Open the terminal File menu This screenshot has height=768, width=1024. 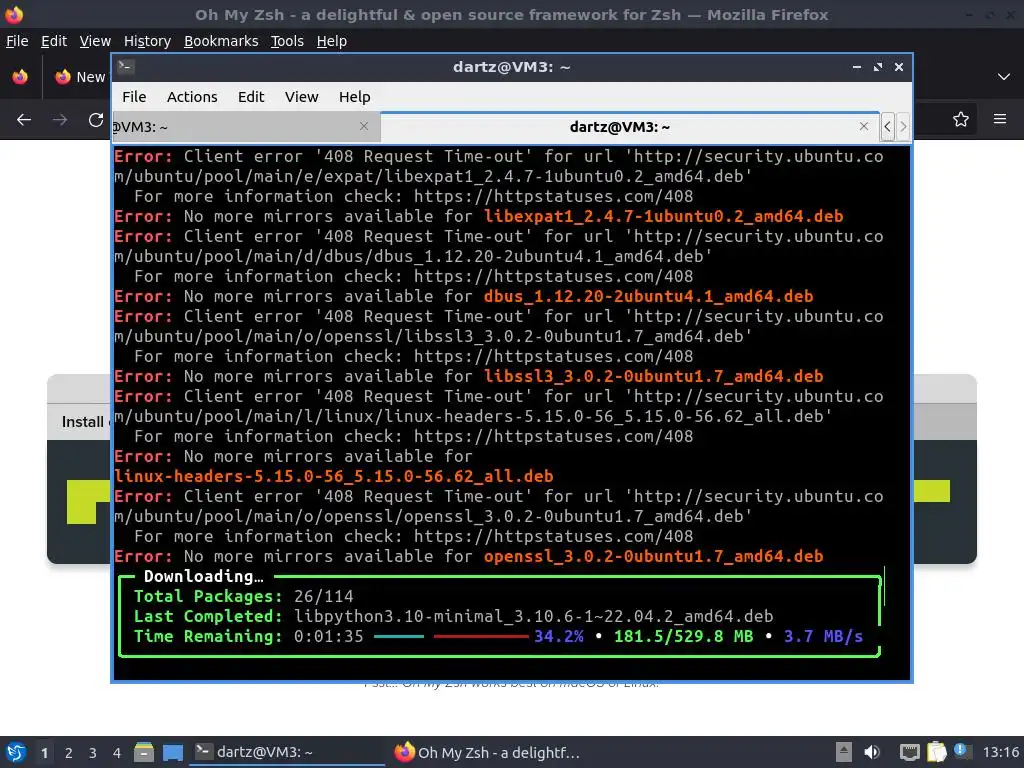pyautogui.click(x=134, y=97)
